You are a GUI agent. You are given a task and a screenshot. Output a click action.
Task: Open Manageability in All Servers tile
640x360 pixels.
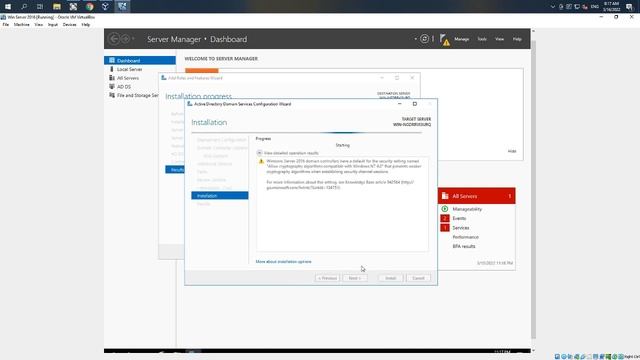coord(467,209)
